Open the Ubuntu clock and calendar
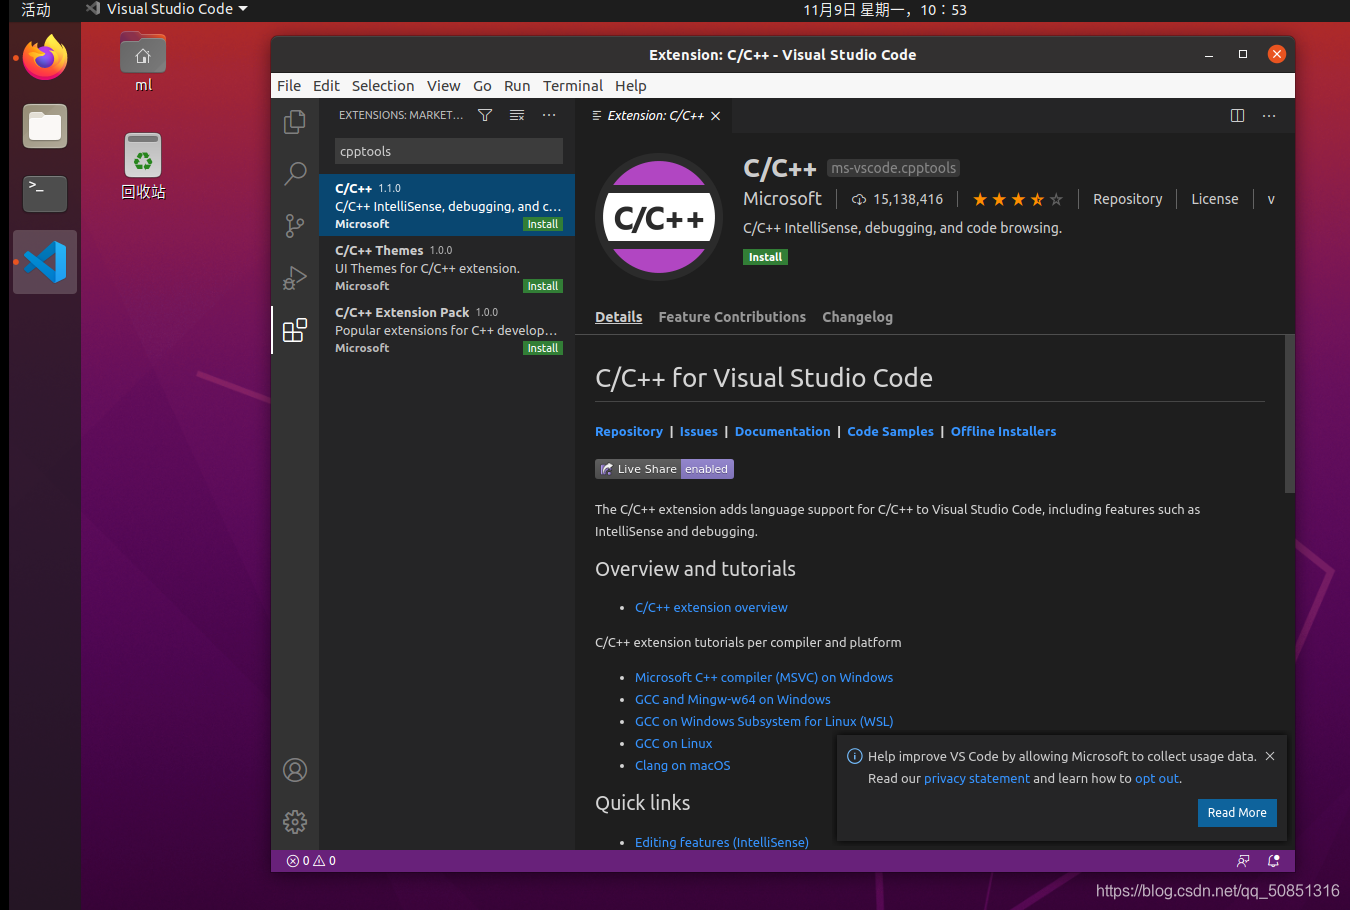This screenshot has width=1350, height=910. pyautogui.click(x=885, y=9)
